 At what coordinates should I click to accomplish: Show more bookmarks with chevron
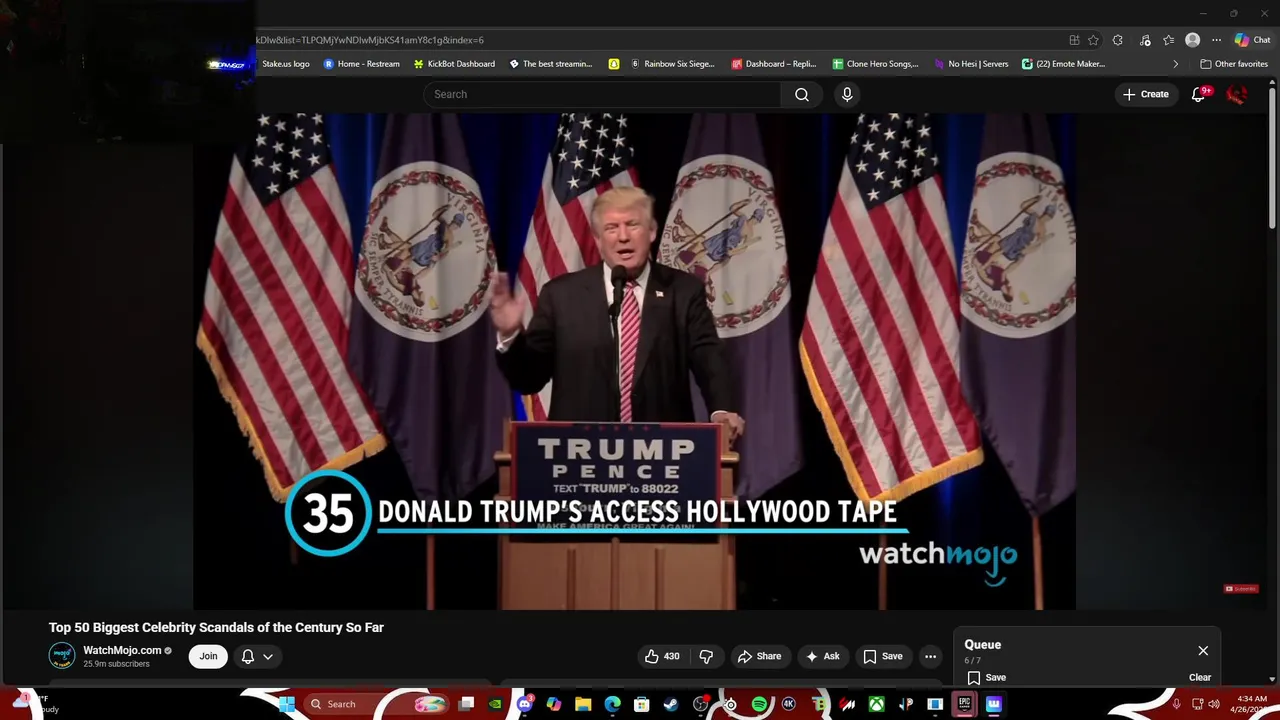[1175, 64]
